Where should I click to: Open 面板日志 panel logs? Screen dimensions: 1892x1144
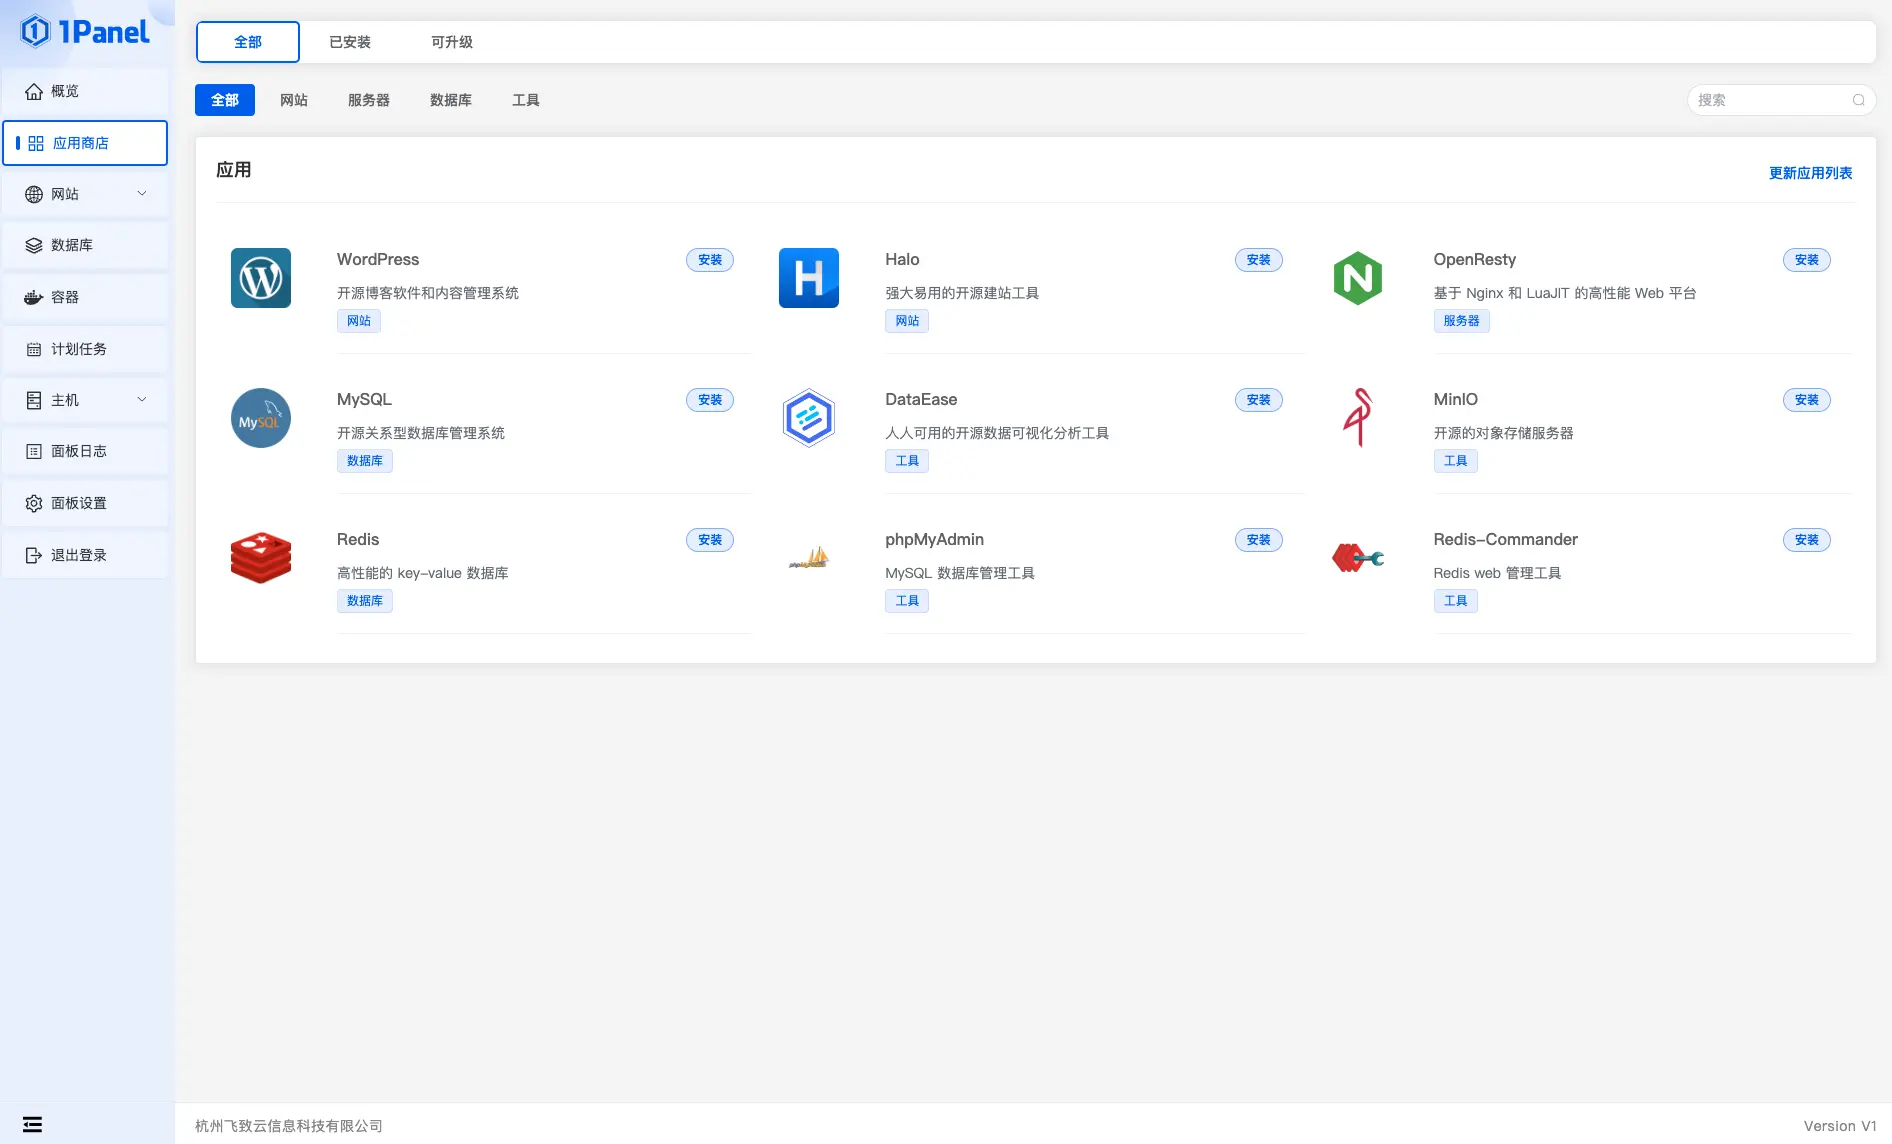(x=85, y=451)
